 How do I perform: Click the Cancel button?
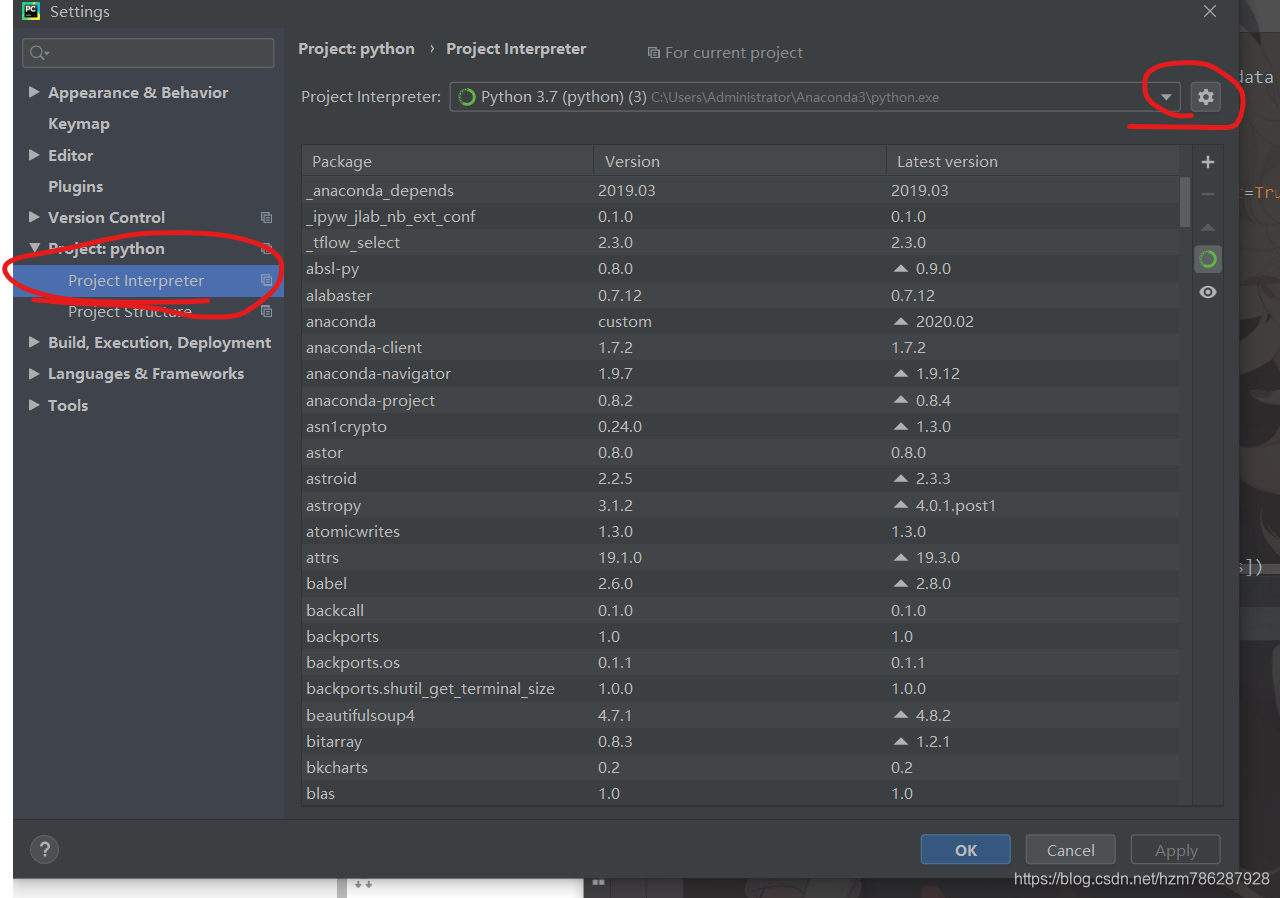coord(1071,850)
